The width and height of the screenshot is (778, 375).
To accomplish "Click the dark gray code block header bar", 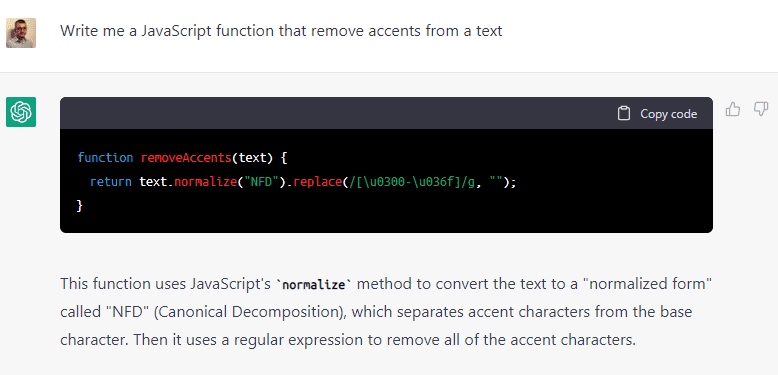I will click(386, 113).
